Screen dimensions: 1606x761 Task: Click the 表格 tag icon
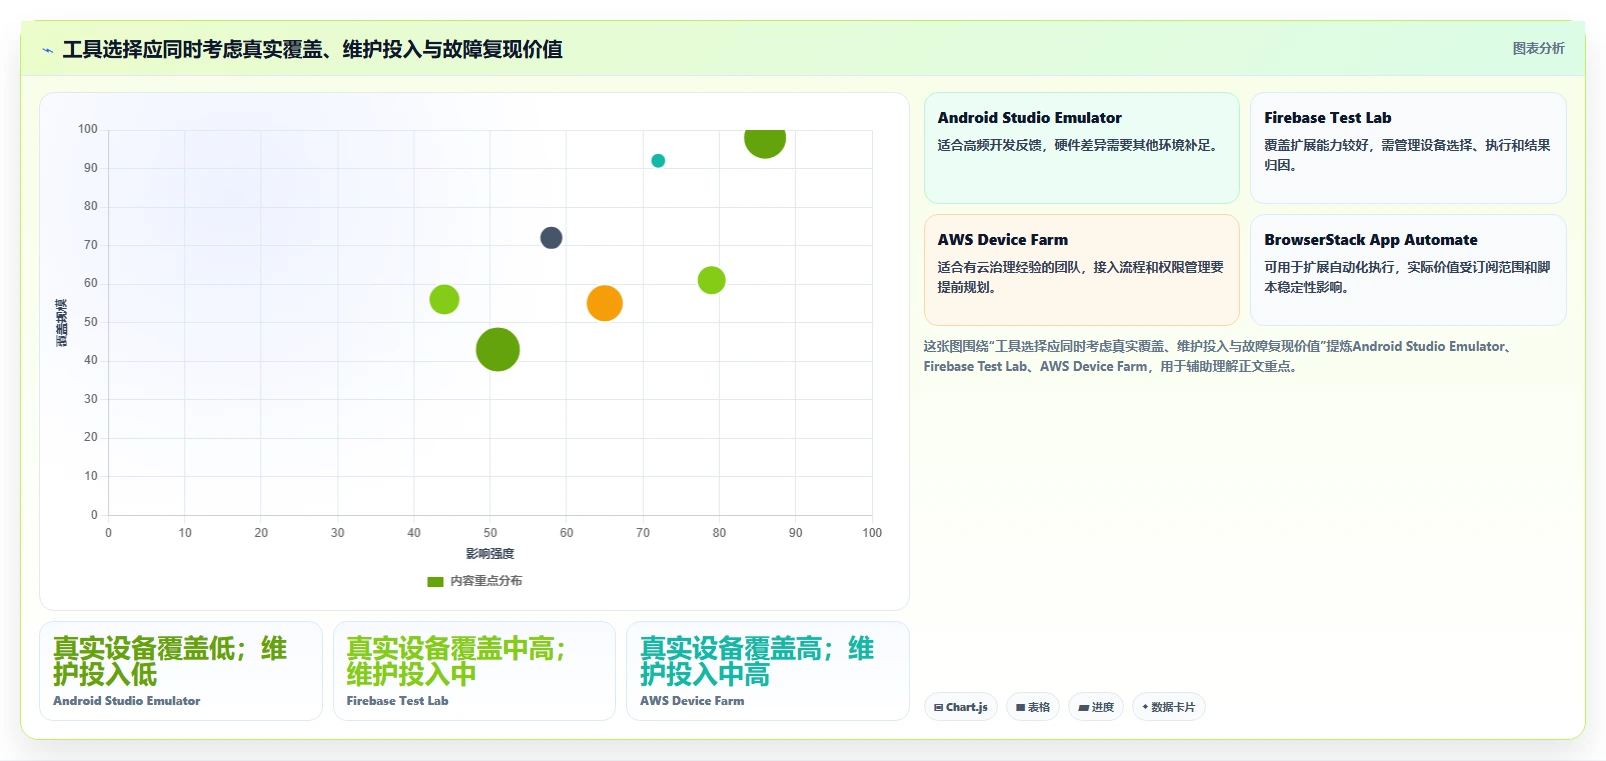[x=1021, y=708]
